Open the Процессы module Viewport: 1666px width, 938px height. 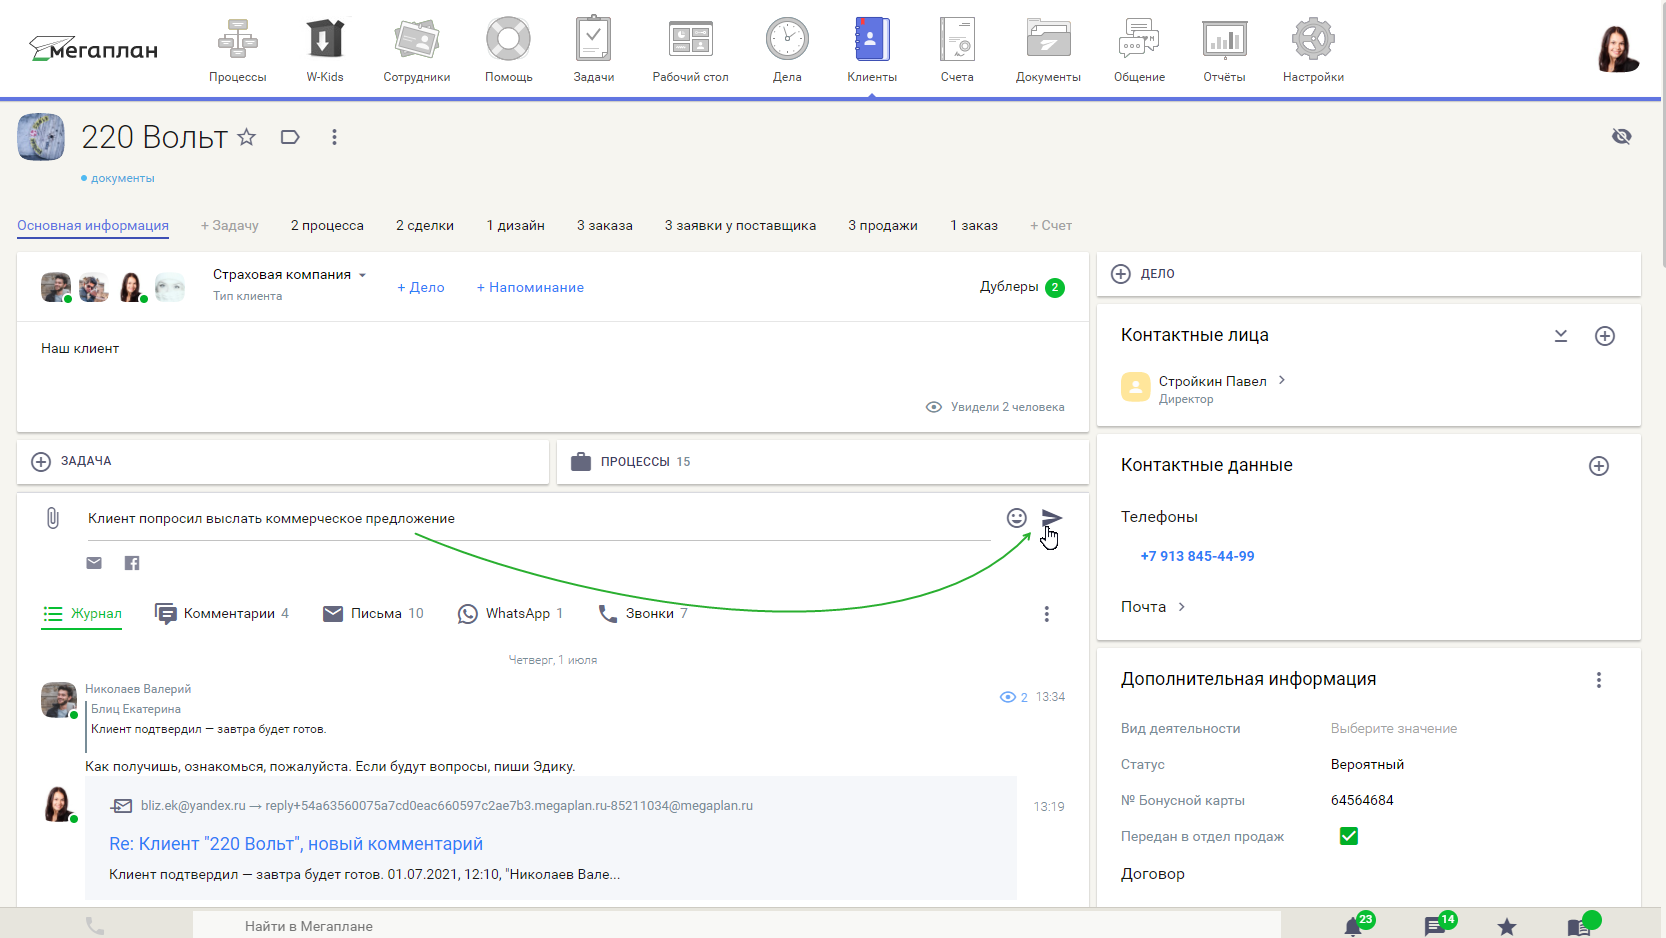pyautogui.click(x=238, y=51)
